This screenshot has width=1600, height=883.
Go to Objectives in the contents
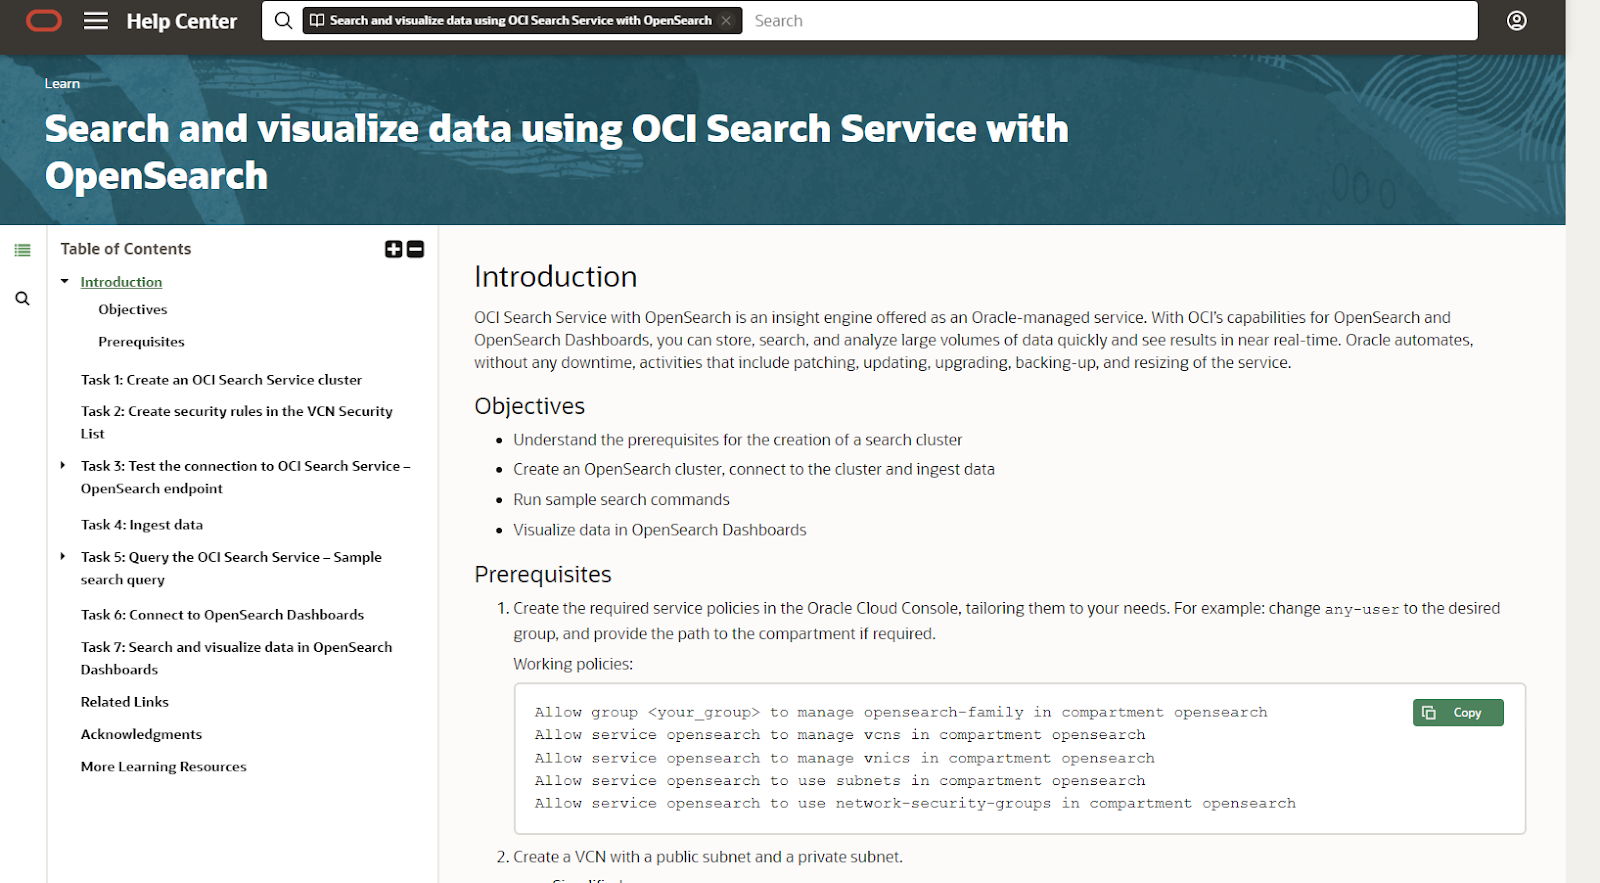click(x=133, y=309)
